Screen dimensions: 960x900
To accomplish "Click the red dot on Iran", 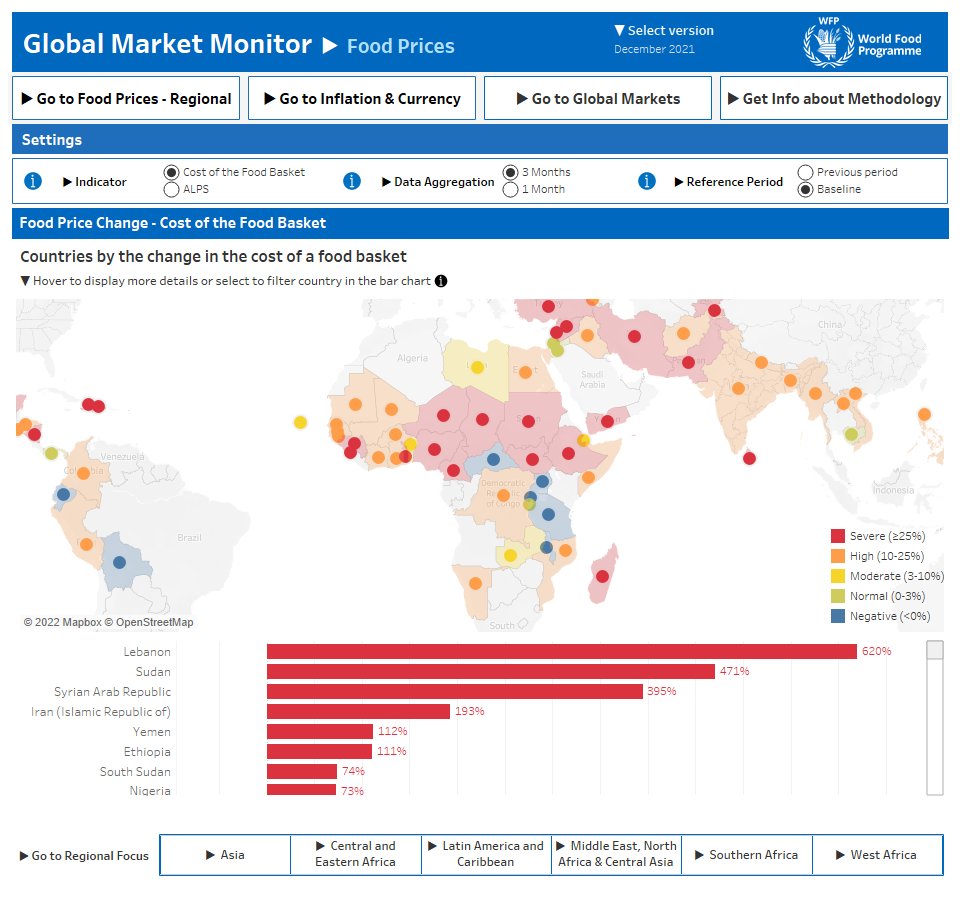I will click(x=634, y=336).
